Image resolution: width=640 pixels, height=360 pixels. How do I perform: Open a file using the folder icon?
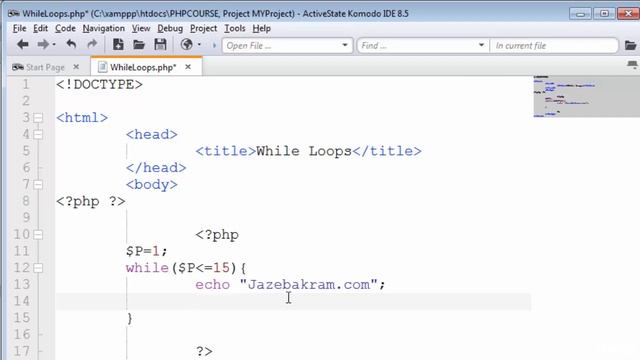pyautogui.click(x=139, y=44)
